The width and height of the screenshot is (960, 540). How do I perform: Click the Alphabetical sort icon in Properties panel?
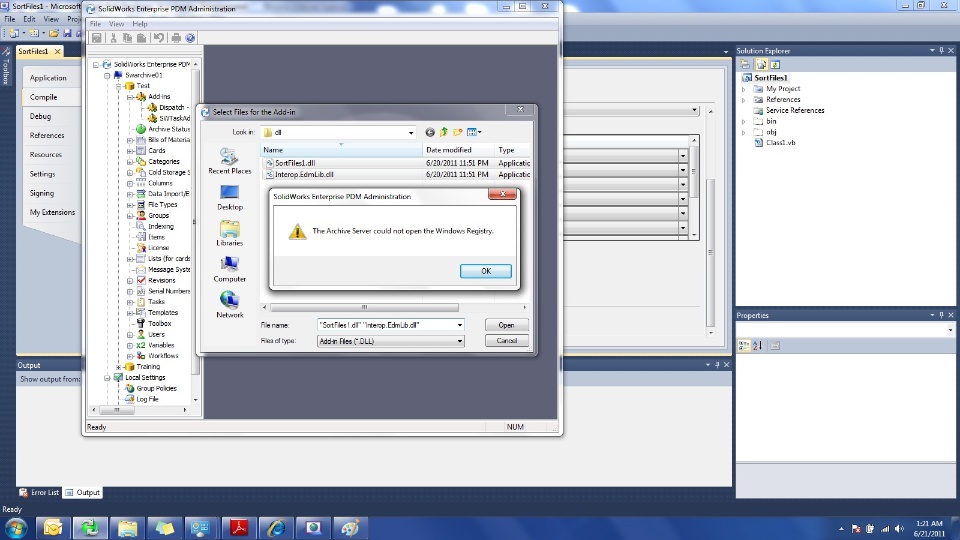757,346
